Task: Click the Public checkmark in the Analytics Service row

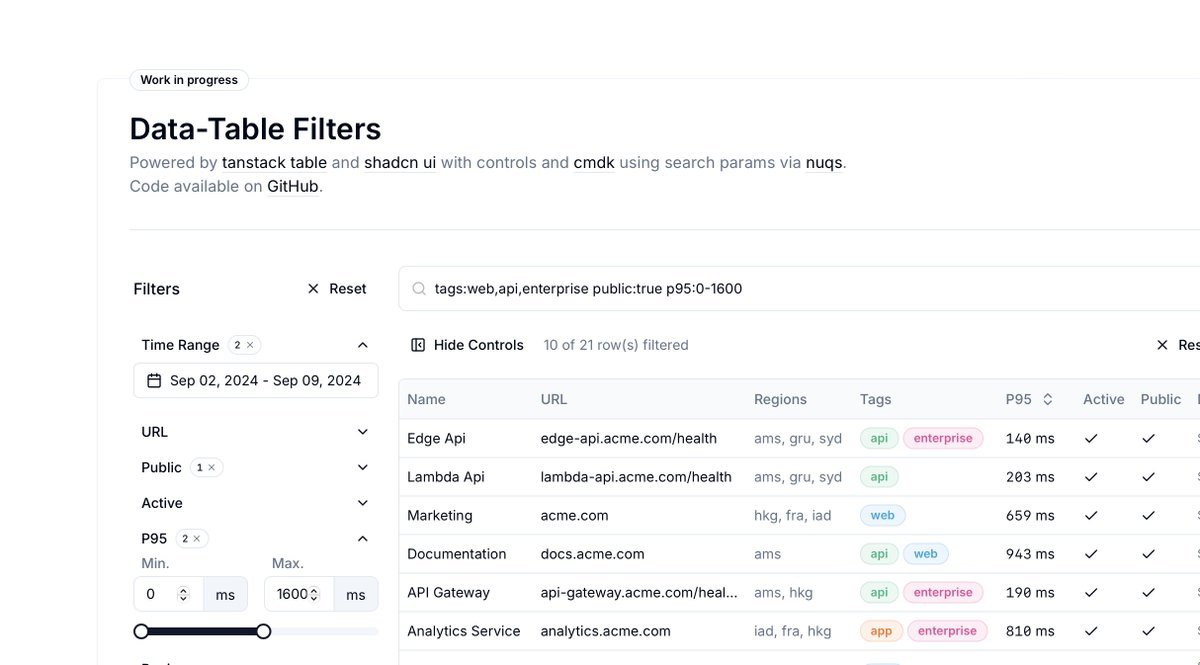Action: point(1149,631)
